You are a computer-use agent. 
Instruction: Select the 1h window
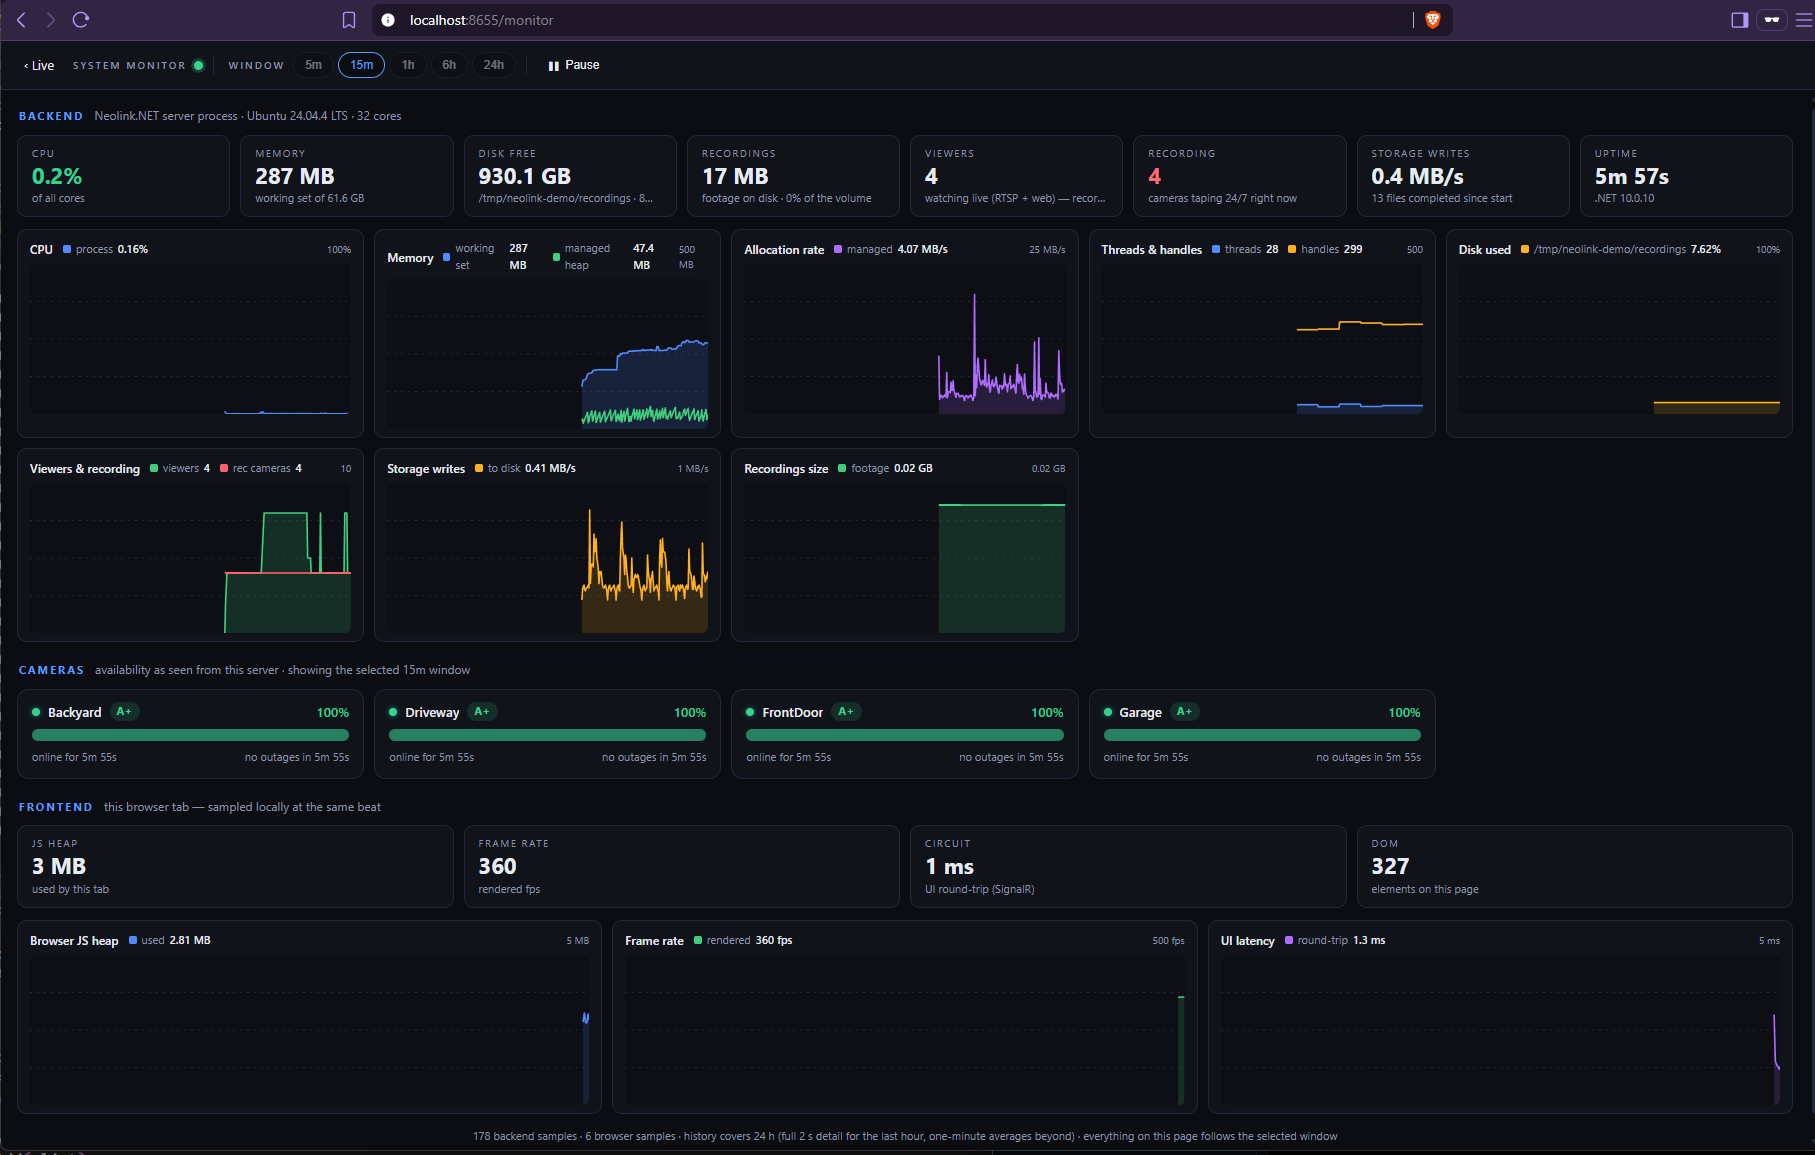click(x=408, y=65)
